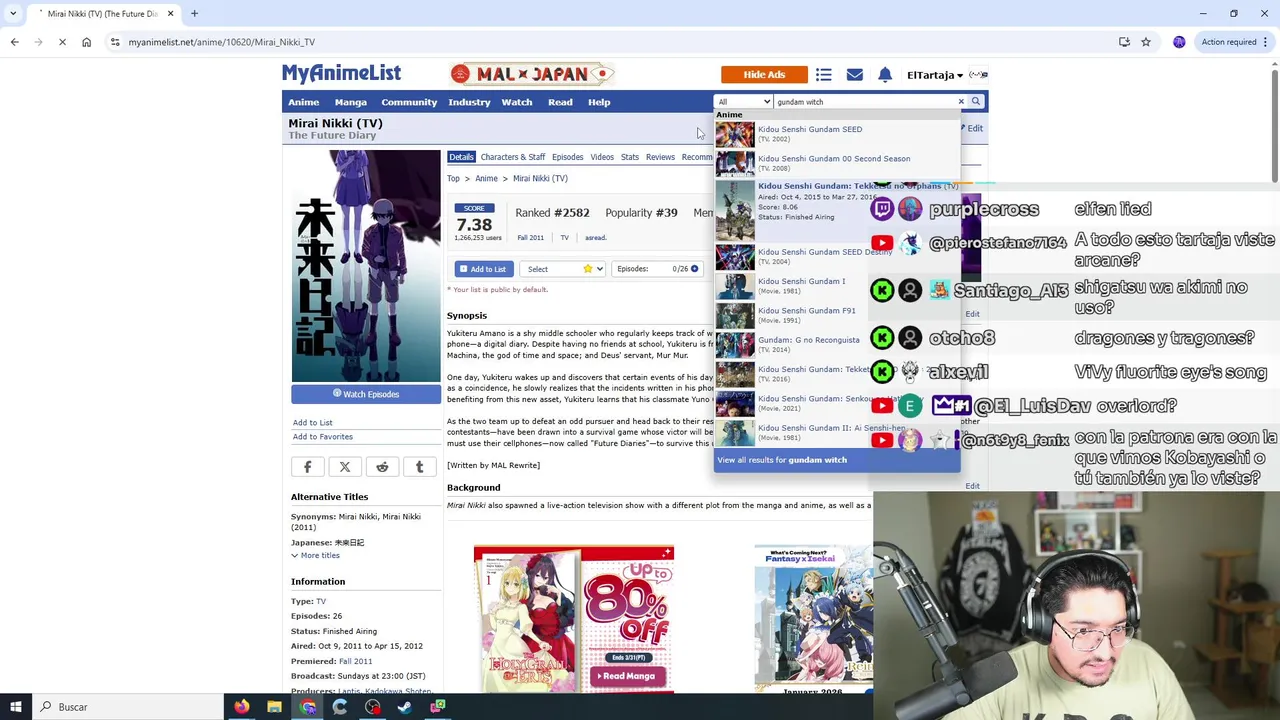Open the browser profile avatar
The width and height of the screenshot is (1280, 720).
(1179, 42)
